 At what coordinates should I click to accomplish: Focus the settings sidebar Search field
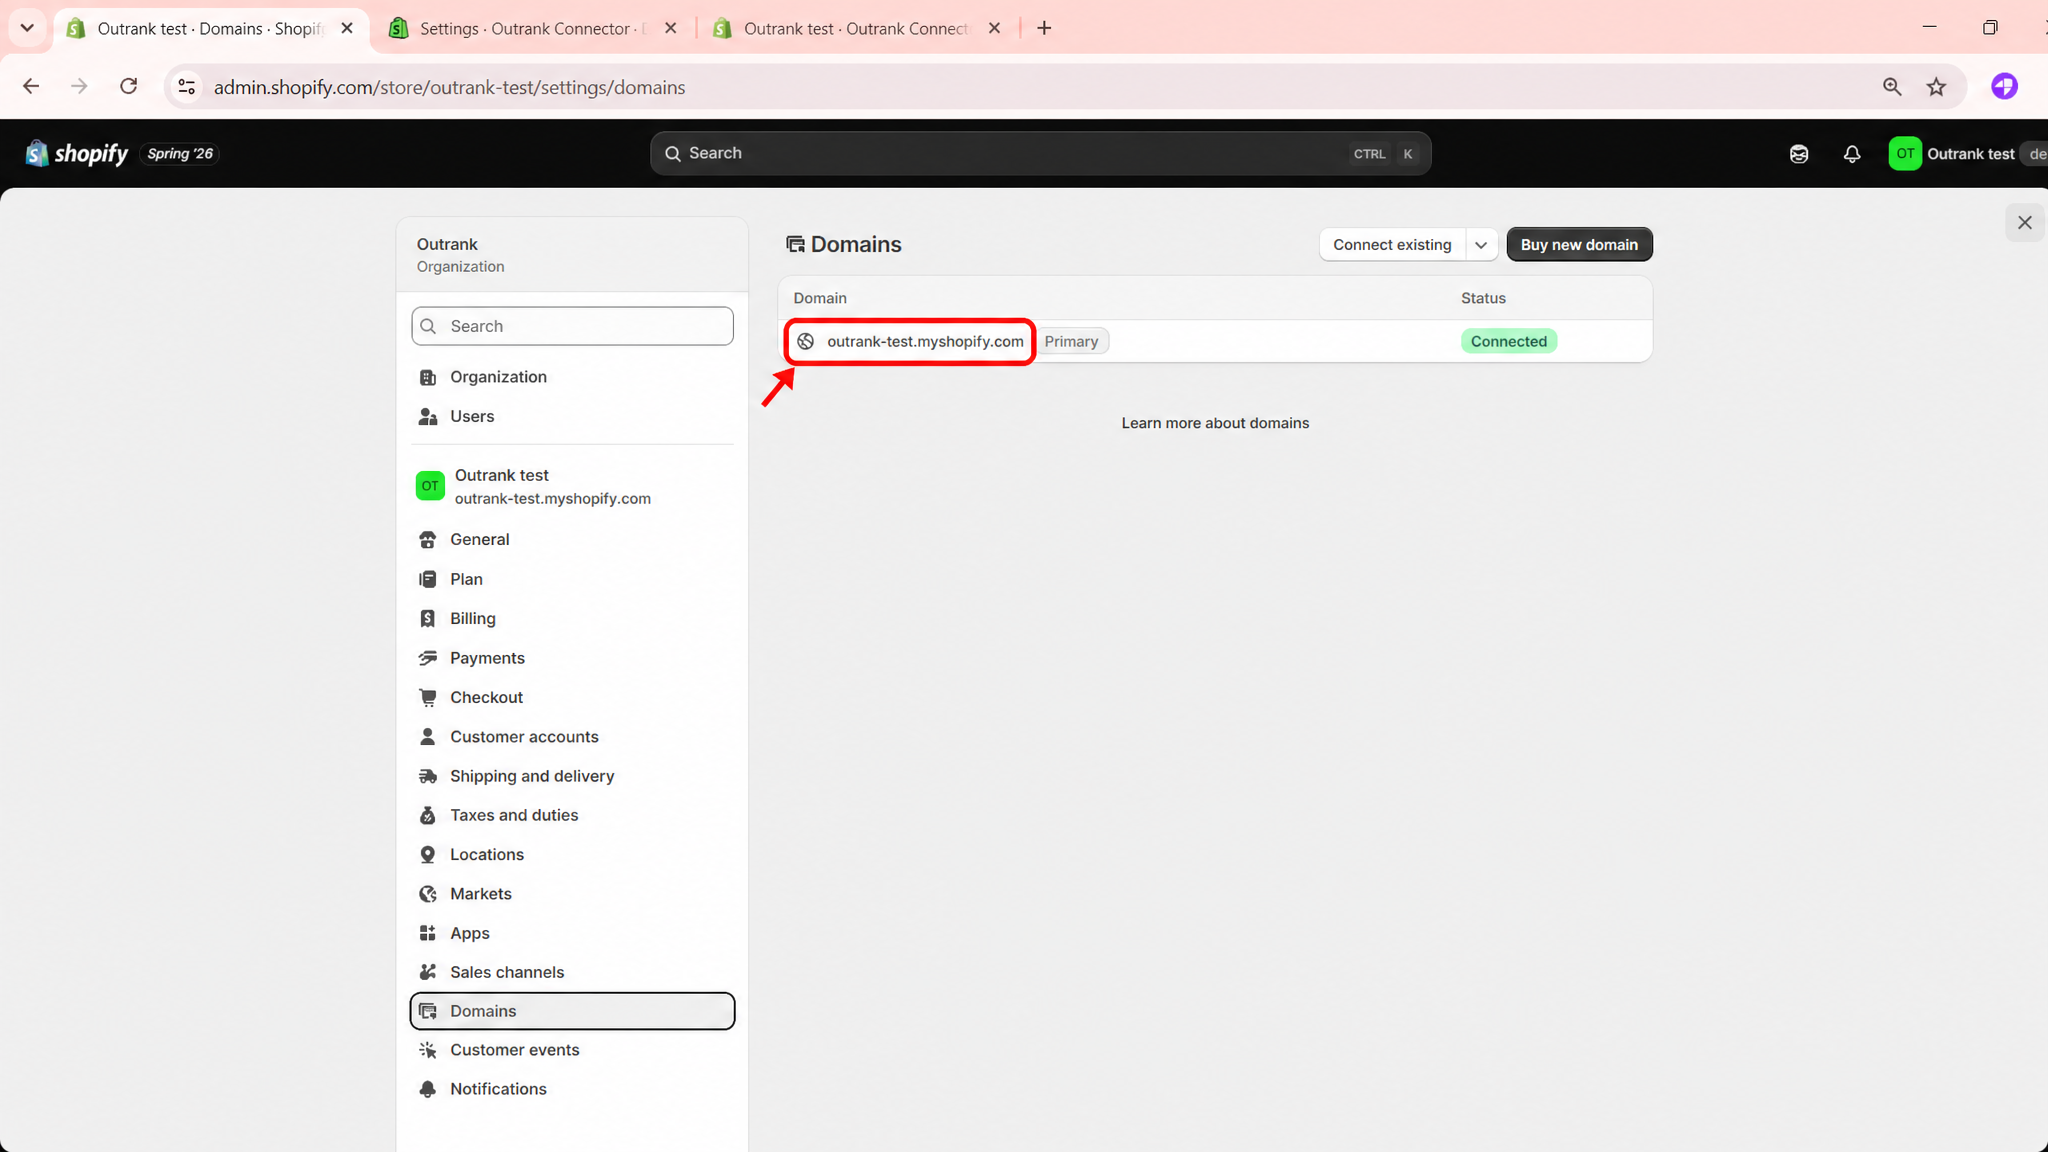click(572, 326)
